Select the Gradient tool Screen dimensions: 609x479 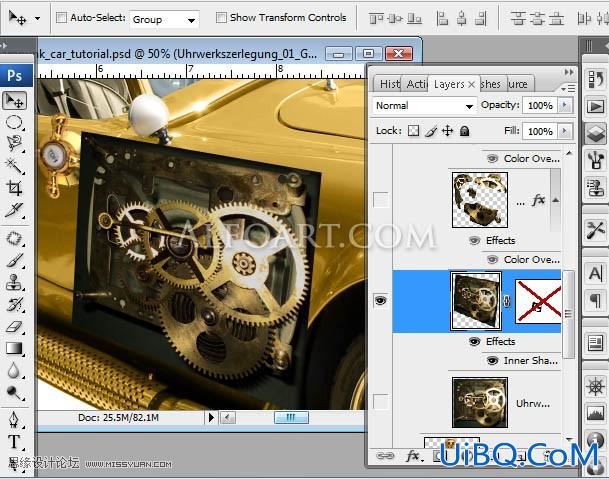click(x=14, y=348)
